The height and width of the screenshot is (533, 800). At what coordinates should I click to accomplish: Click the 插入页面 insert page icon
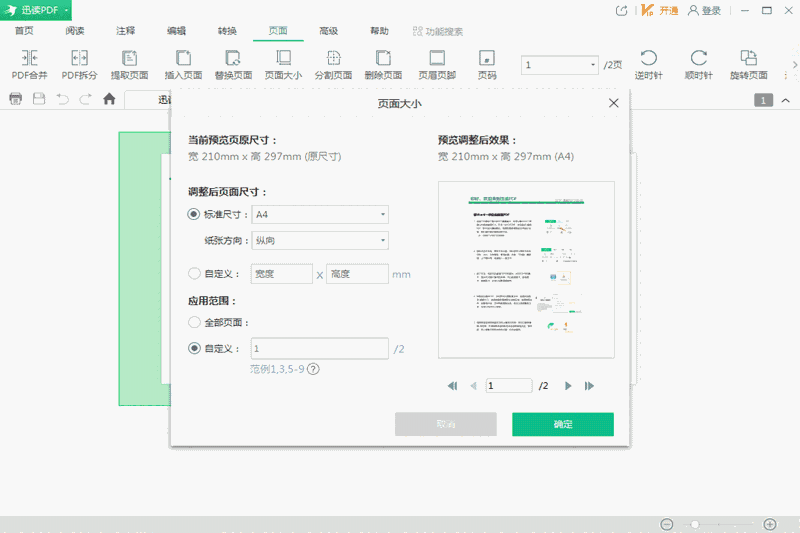(x=183, y=59)
